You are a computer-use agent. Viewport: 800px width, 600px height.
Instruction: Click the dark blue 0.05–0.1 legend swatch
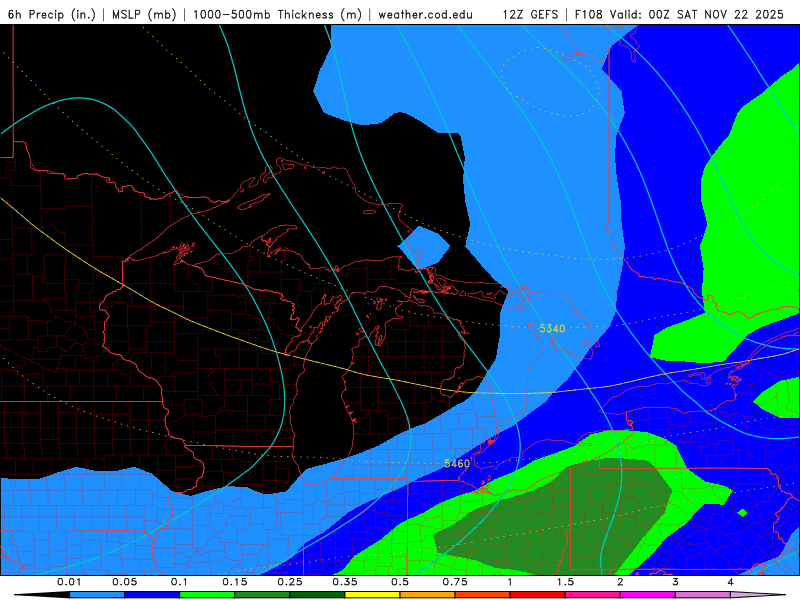(x=152, y=595)
